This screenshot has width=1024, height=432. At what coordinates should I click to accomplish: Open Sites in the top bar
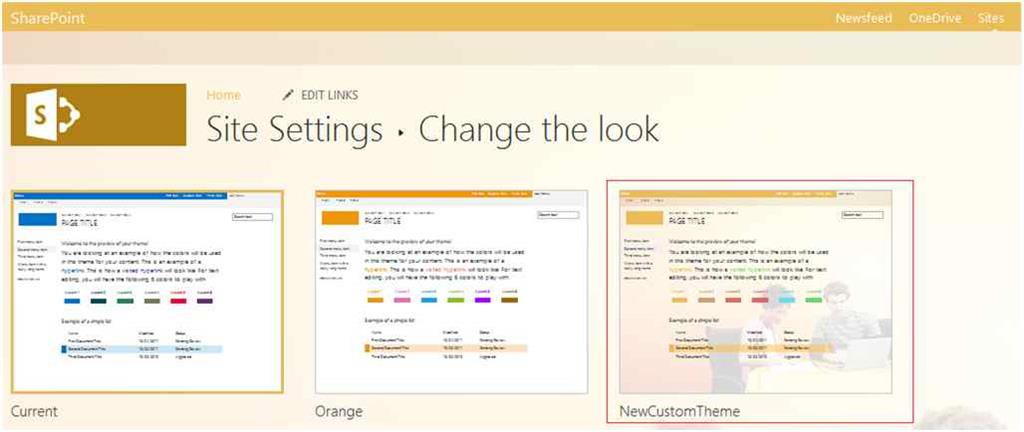pyautogui.click(x=991, y=18)
